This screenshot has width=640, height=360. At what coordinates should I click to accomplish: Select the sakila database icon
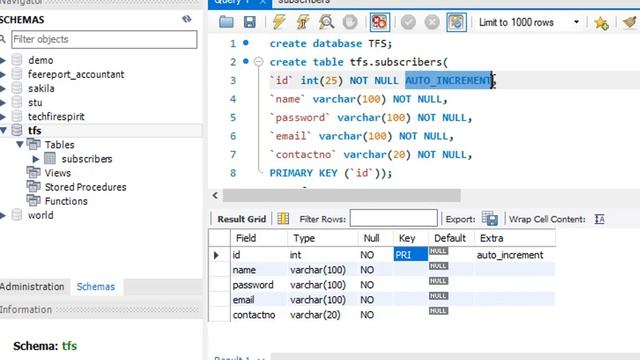click(17, 88)
